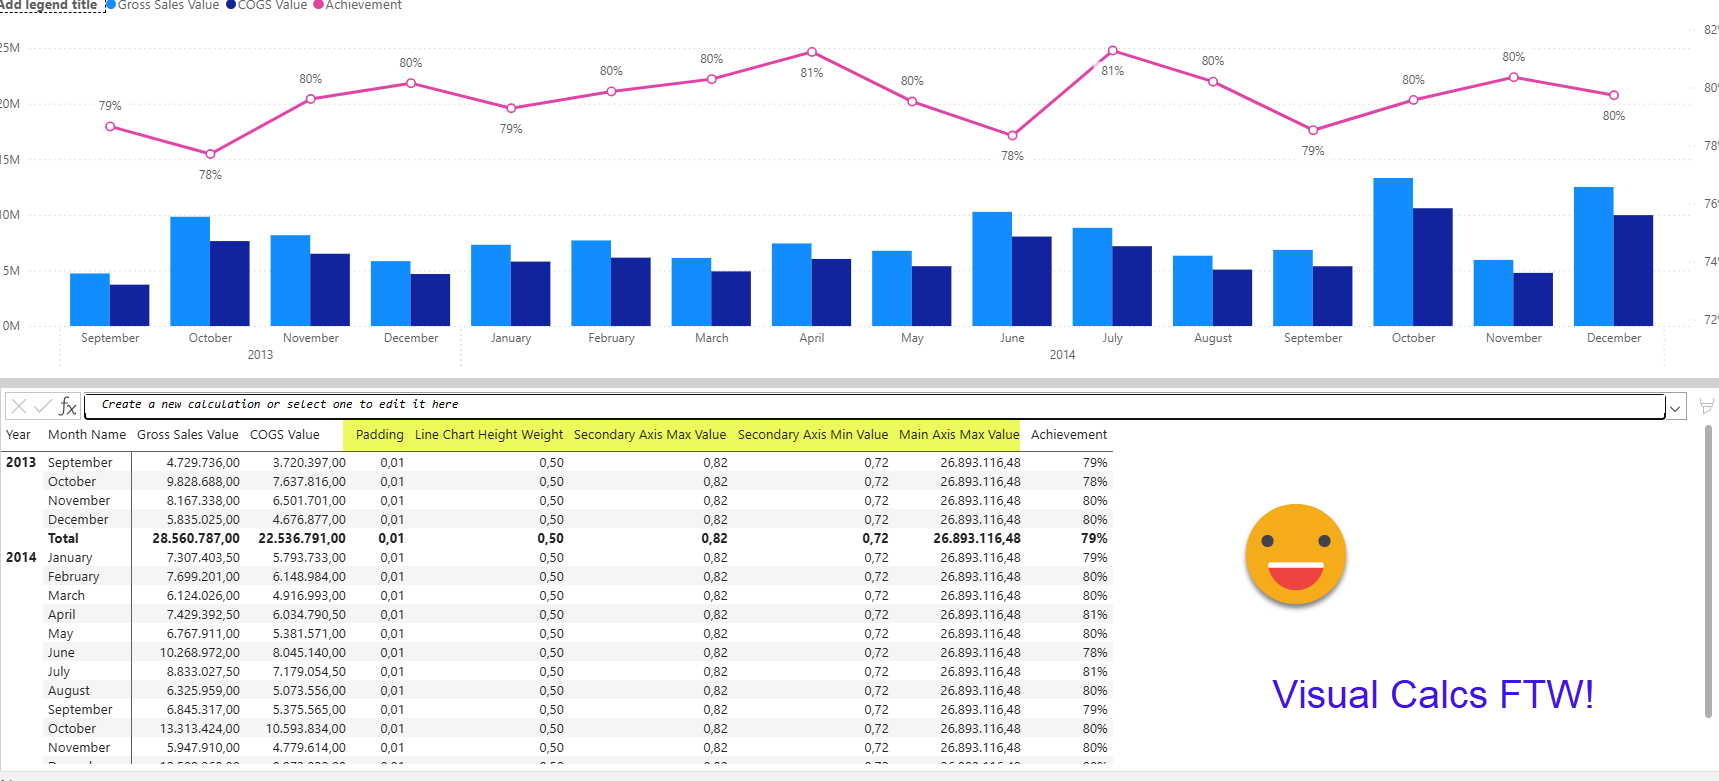Click the April 2014 Achievement line marker
The image size is (1719, 781).
point(811,52)
